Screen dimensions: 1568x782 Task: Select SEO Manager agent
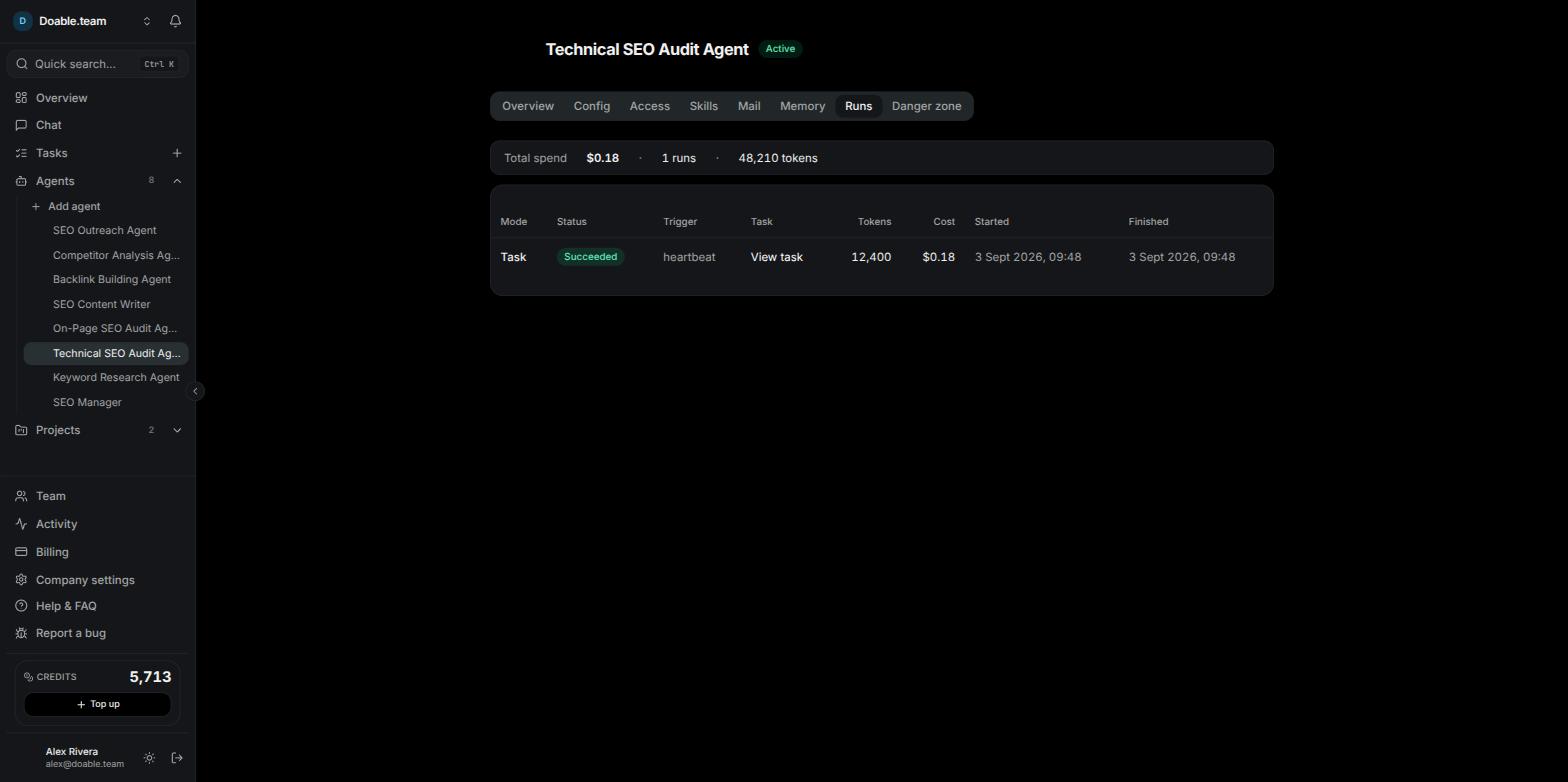[87, 402]
